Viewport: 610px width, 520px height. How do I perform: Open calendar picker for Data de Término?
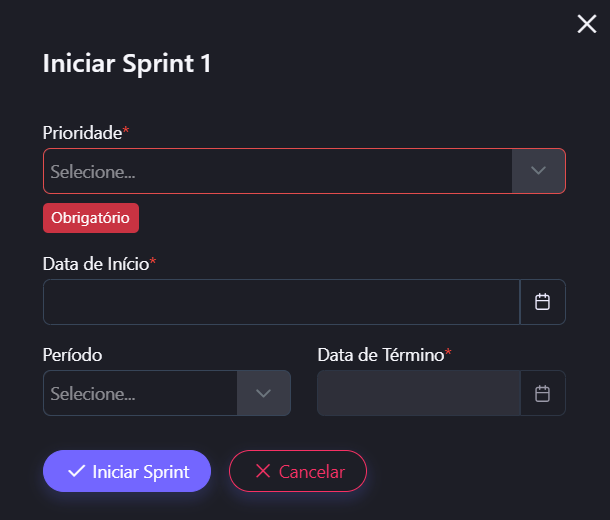[x=543, y=393]
